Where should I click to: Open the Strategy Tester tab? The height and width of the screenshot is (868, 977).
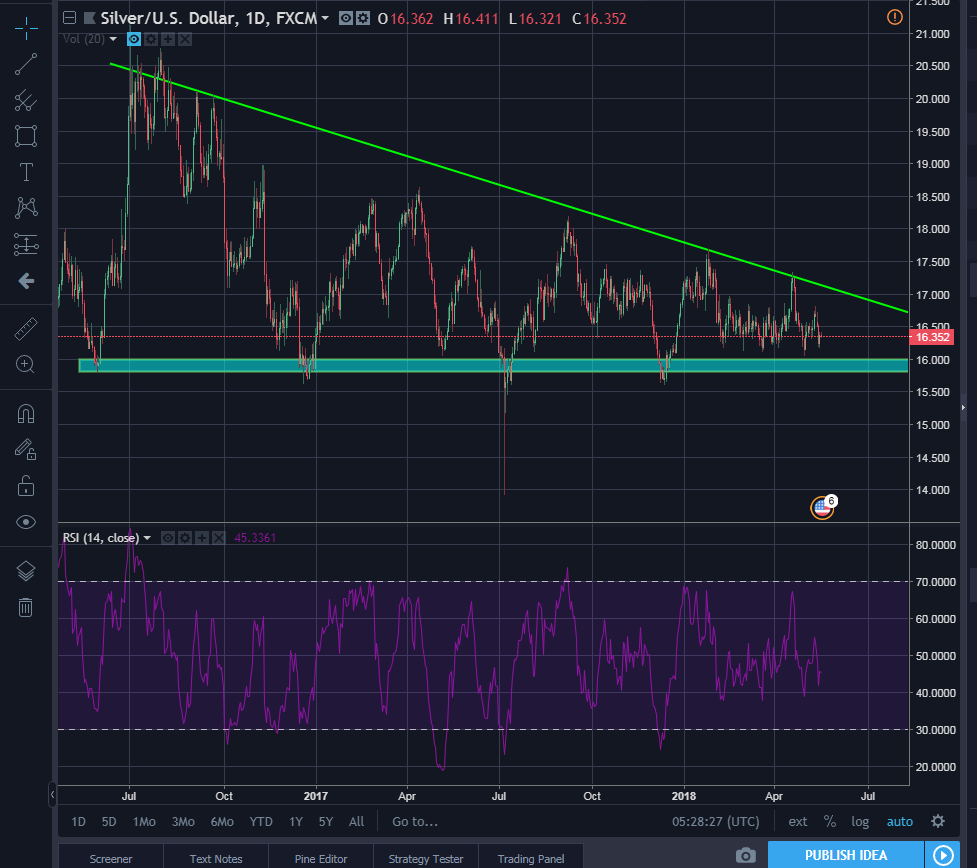(x=426, y=859)
